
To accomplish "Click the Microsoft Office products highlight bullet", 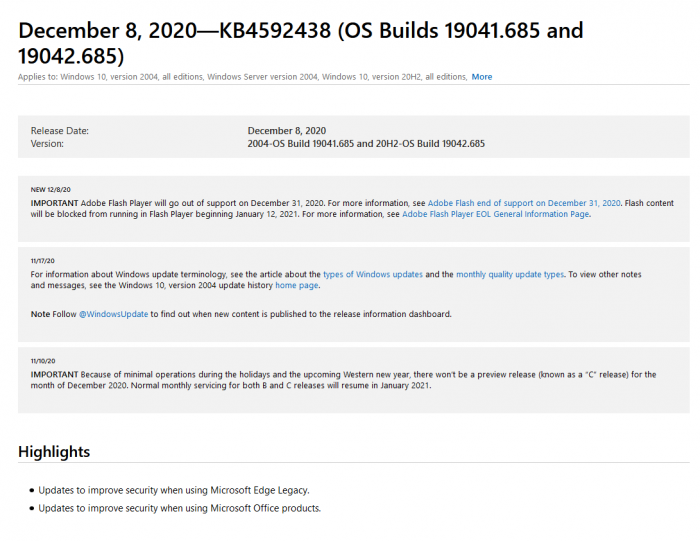I will click(x=179, y=508).
